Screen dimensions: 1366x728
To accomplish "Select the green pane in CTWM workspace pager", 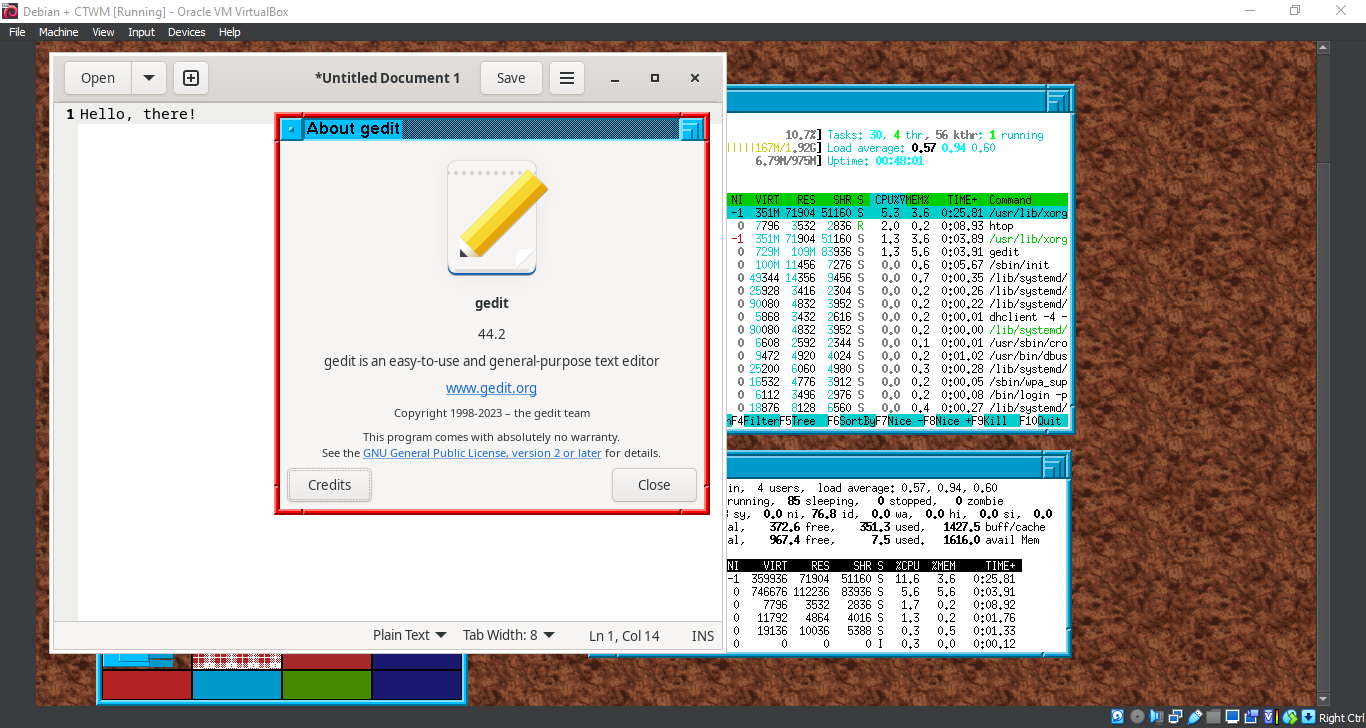I will 326,686.
